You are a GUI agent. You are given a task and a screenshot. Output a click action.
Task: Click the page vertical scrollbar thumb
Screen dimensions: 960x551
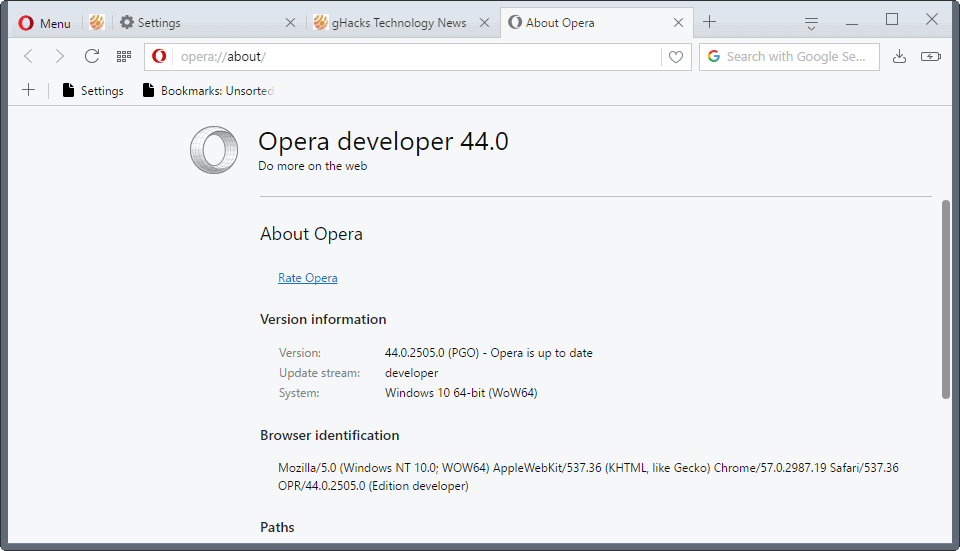click(x=946, y=299)
